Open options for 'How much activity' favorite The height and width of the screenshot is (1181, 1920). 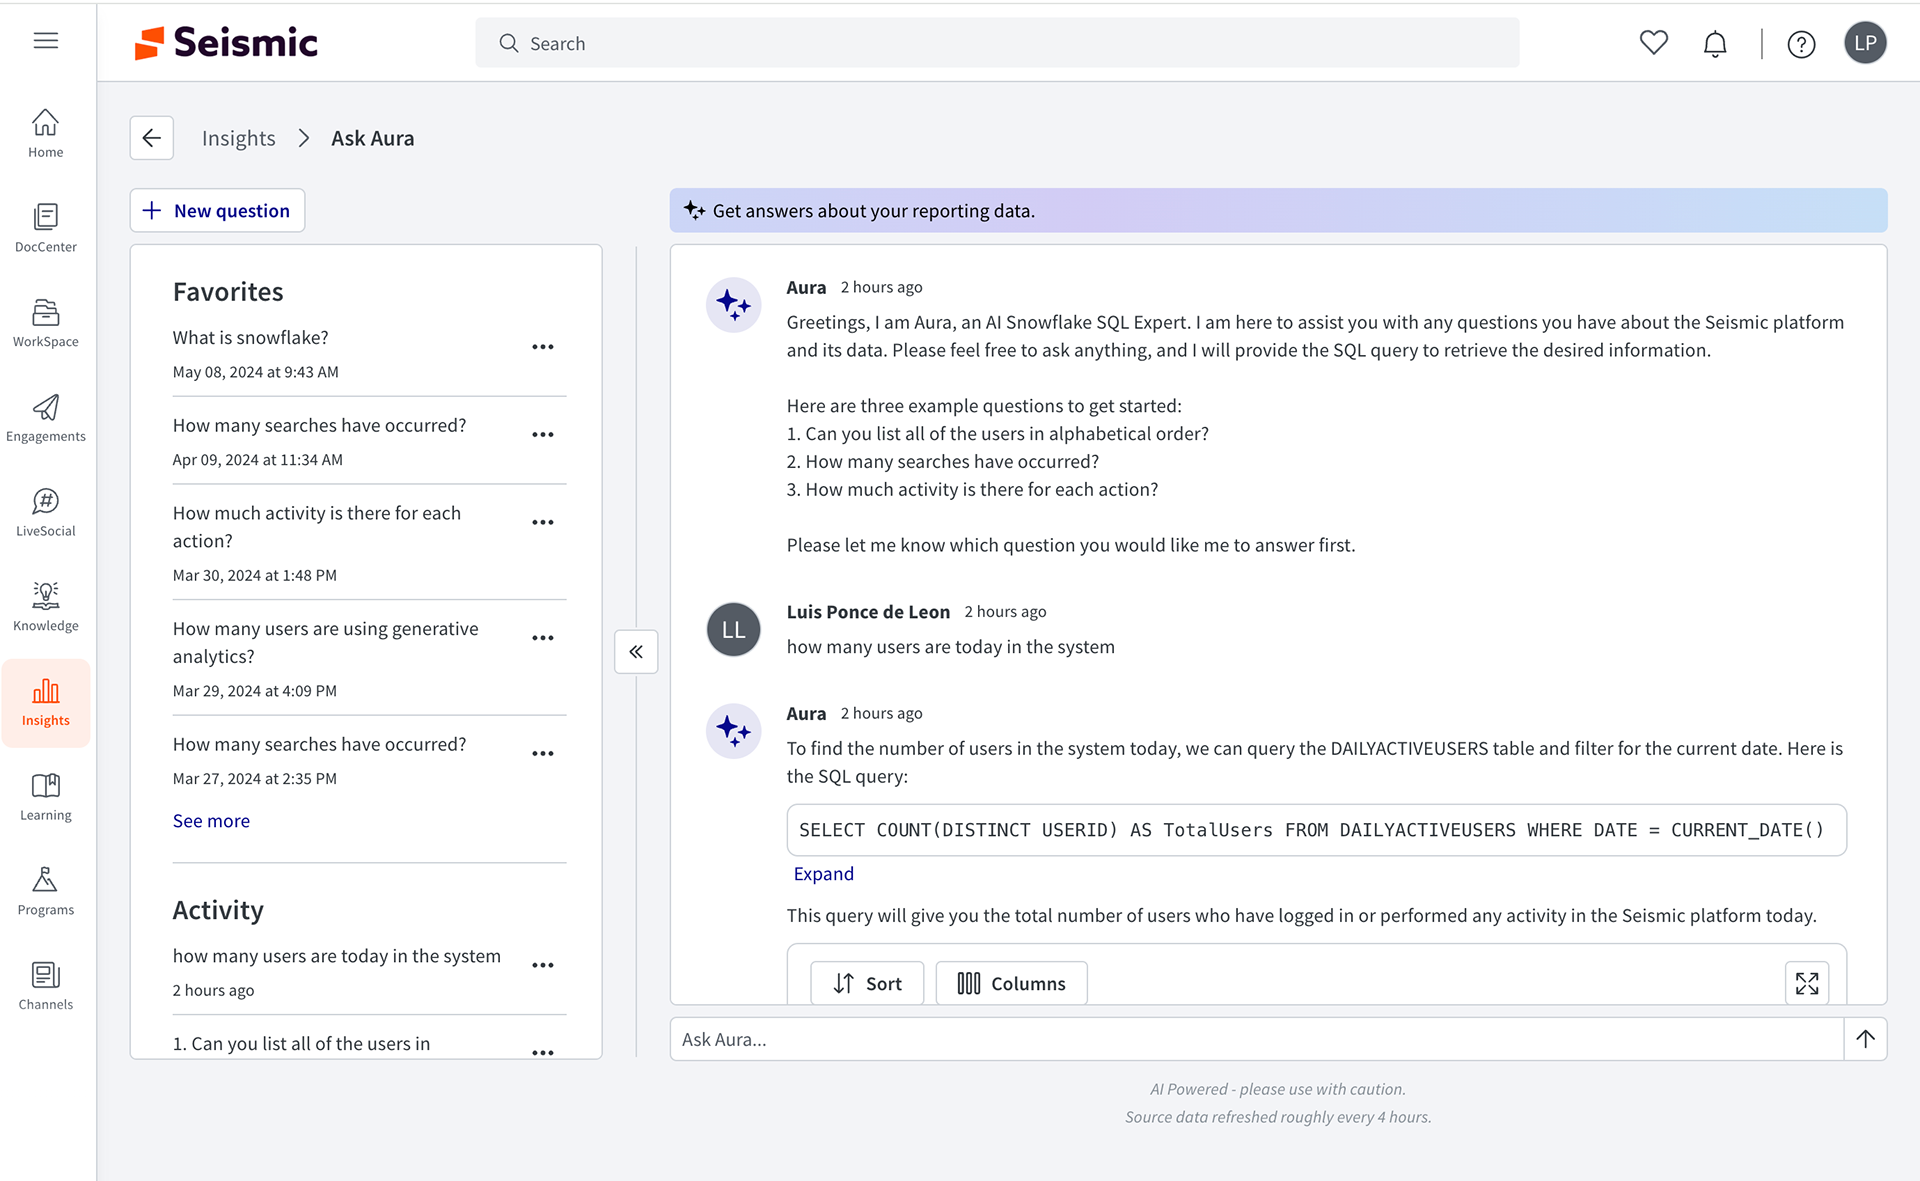pyautogui.click(x=543, y=523)
